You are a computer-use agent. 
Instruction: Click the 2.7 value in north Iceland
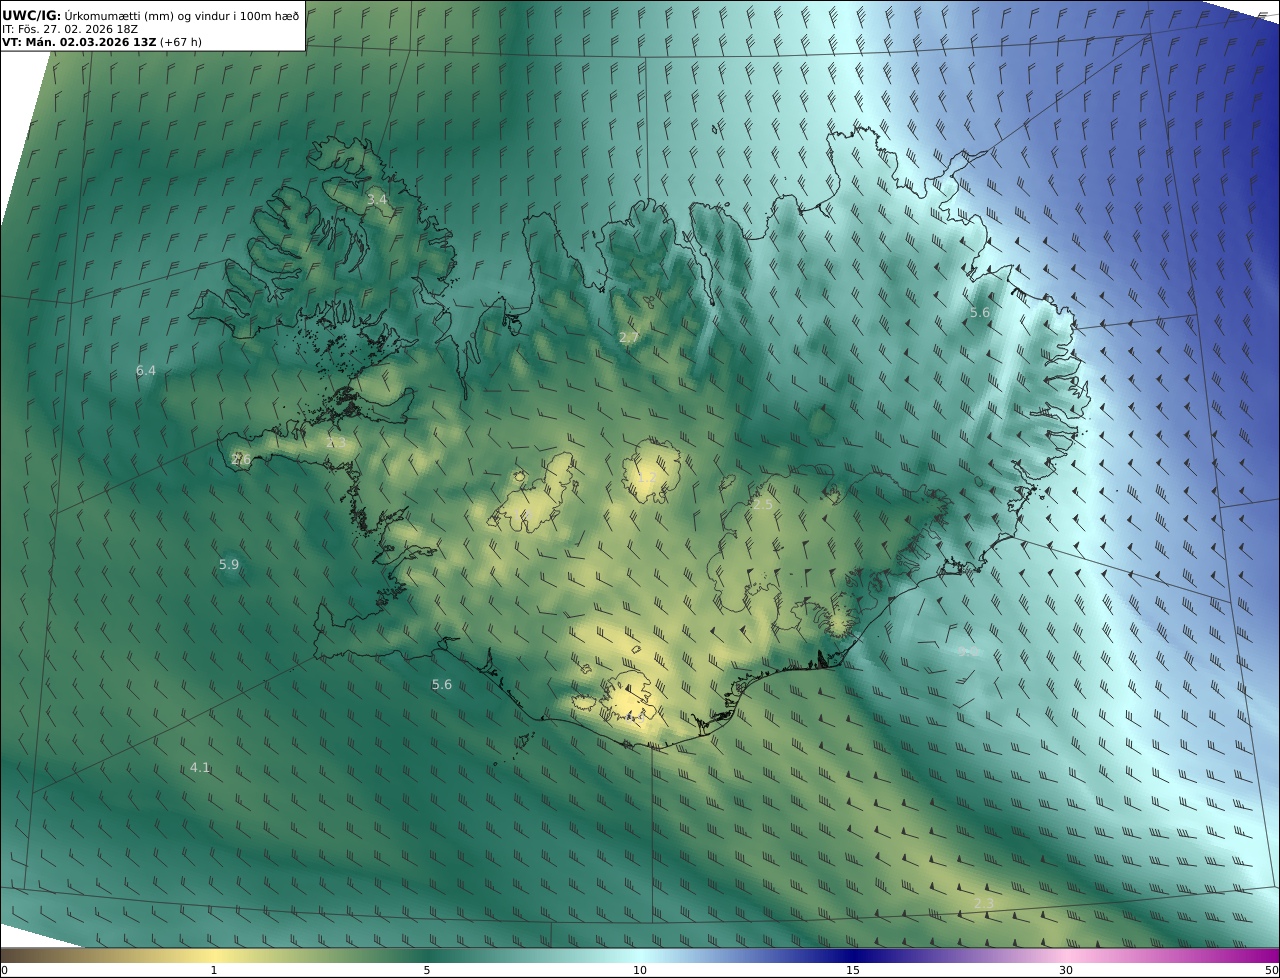(x=628, y=338)
